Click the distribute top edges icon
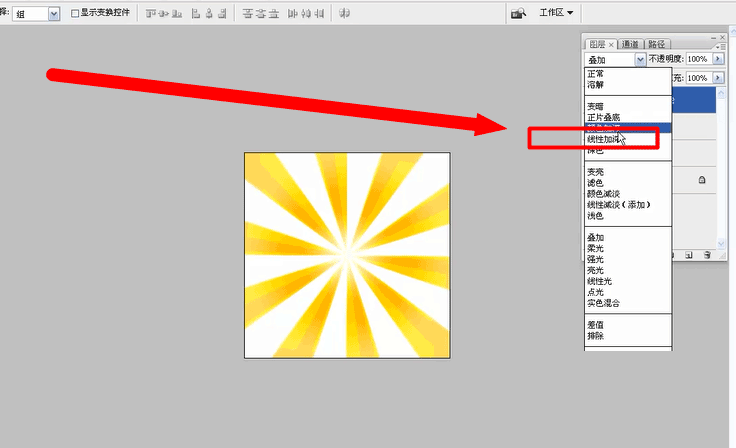Screen dimensions: 736x448 tap(247, 14)
